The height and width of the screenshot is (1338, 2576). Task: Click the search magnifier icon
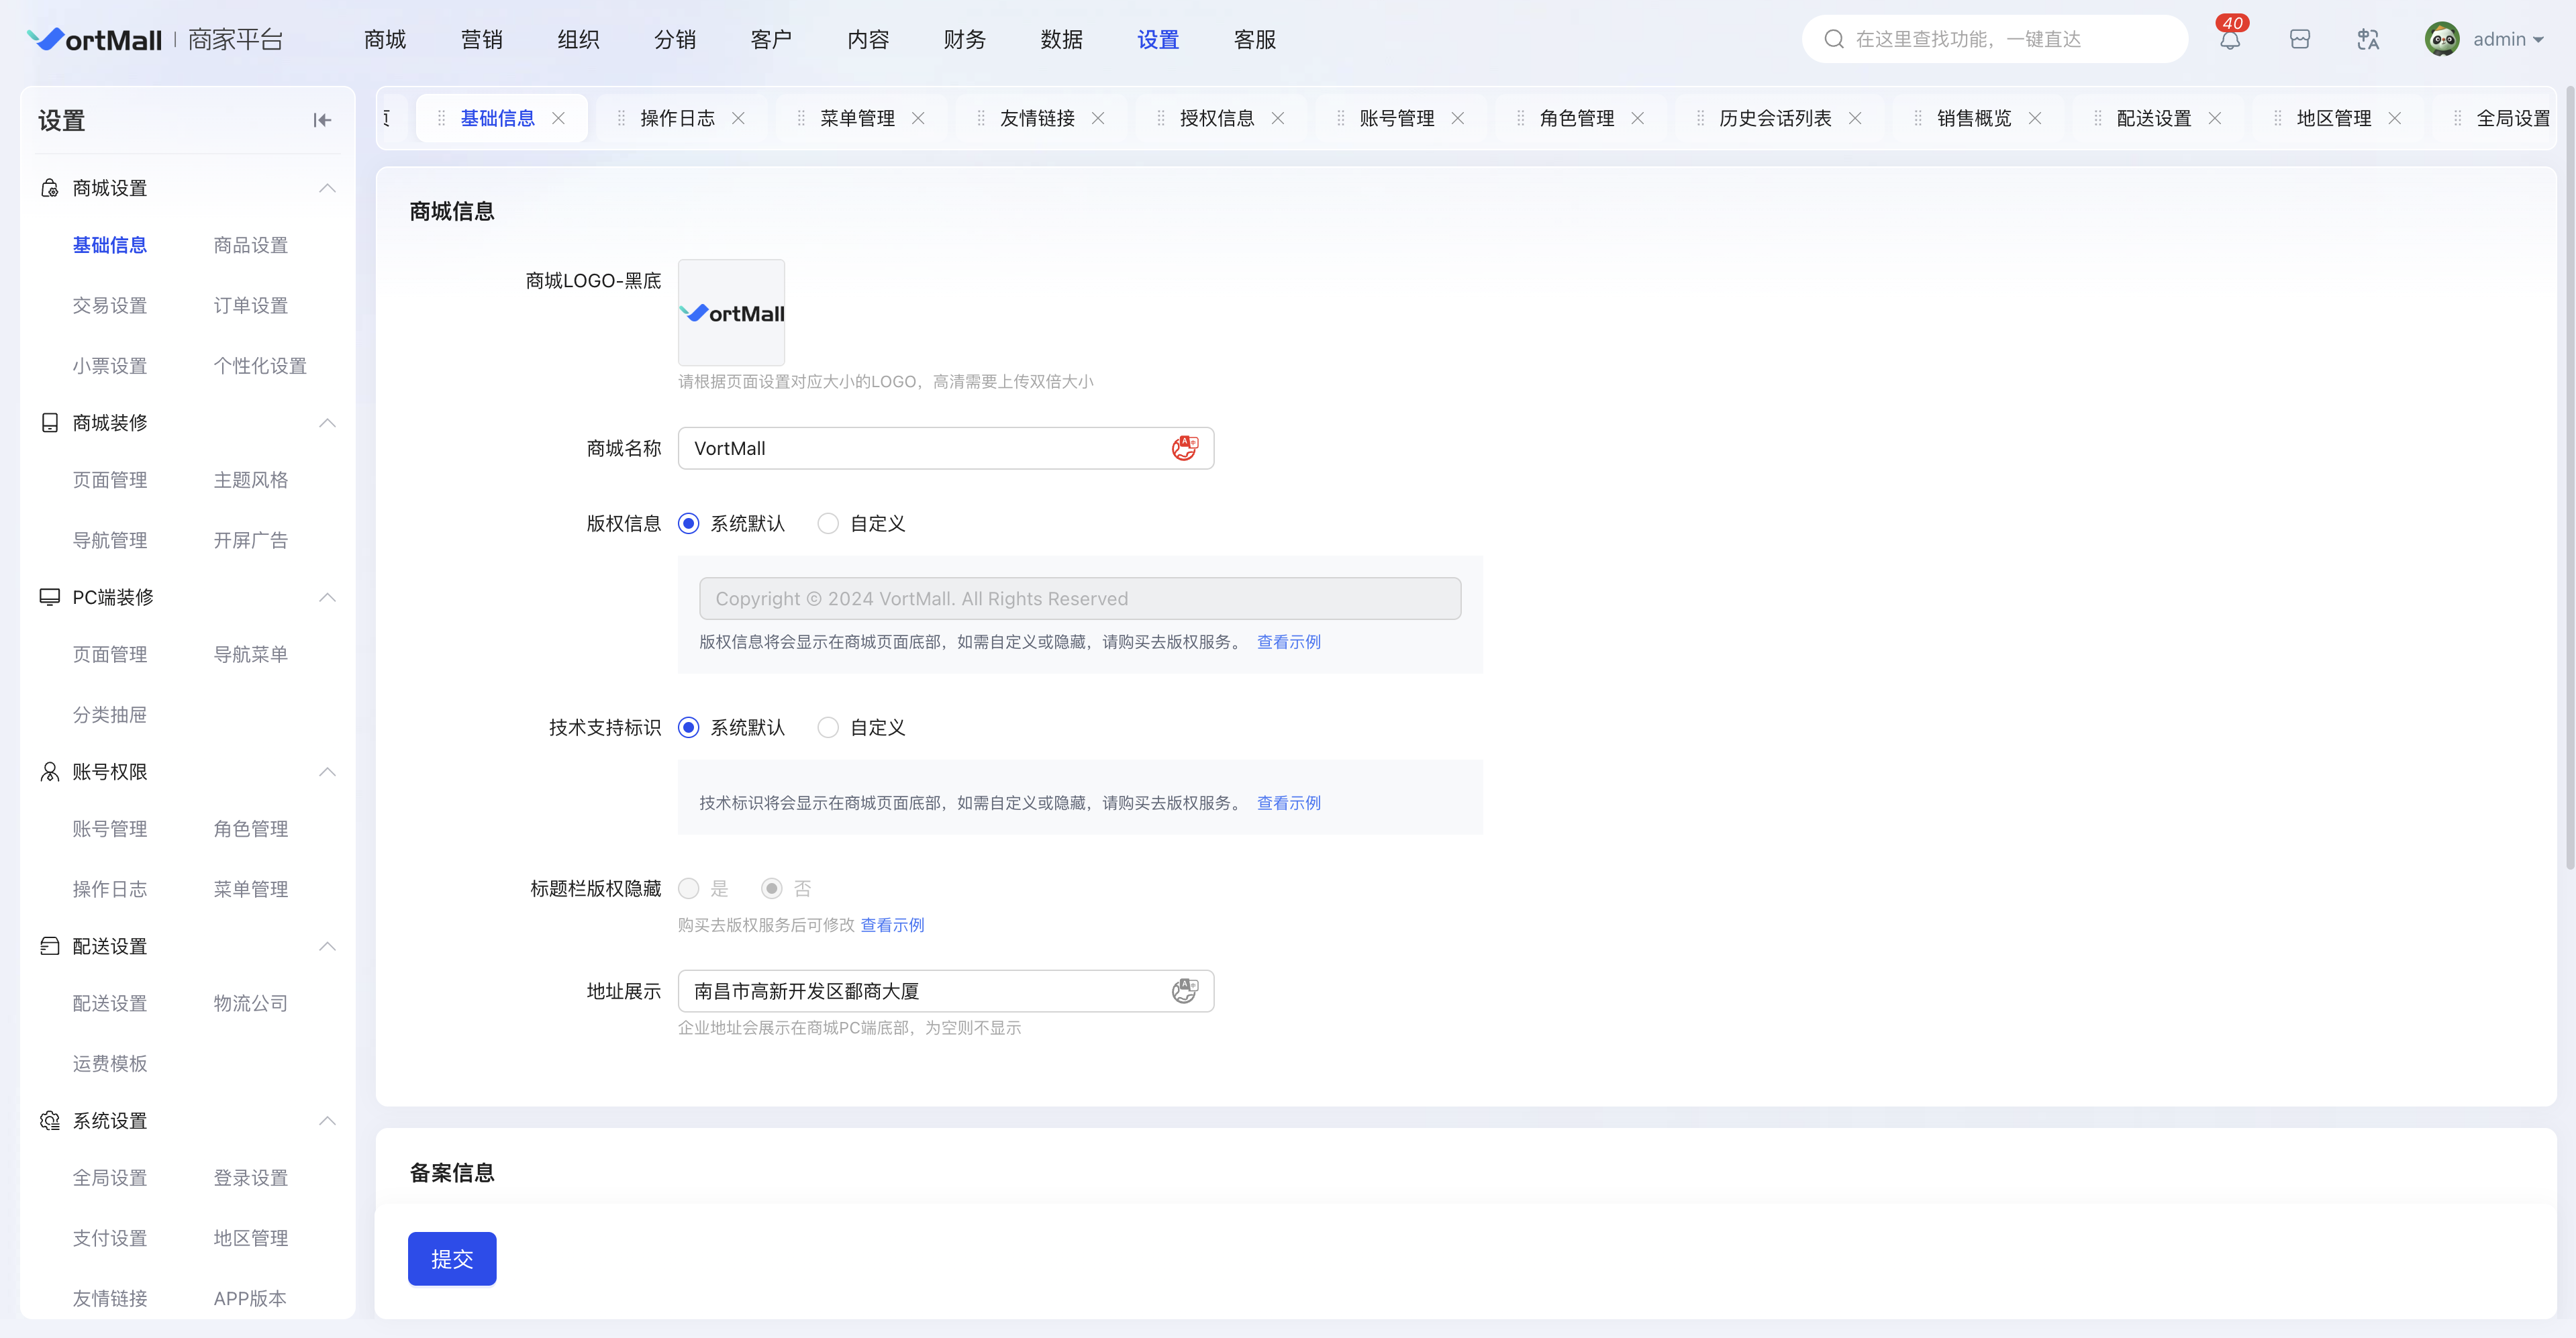pos(1833,39)
